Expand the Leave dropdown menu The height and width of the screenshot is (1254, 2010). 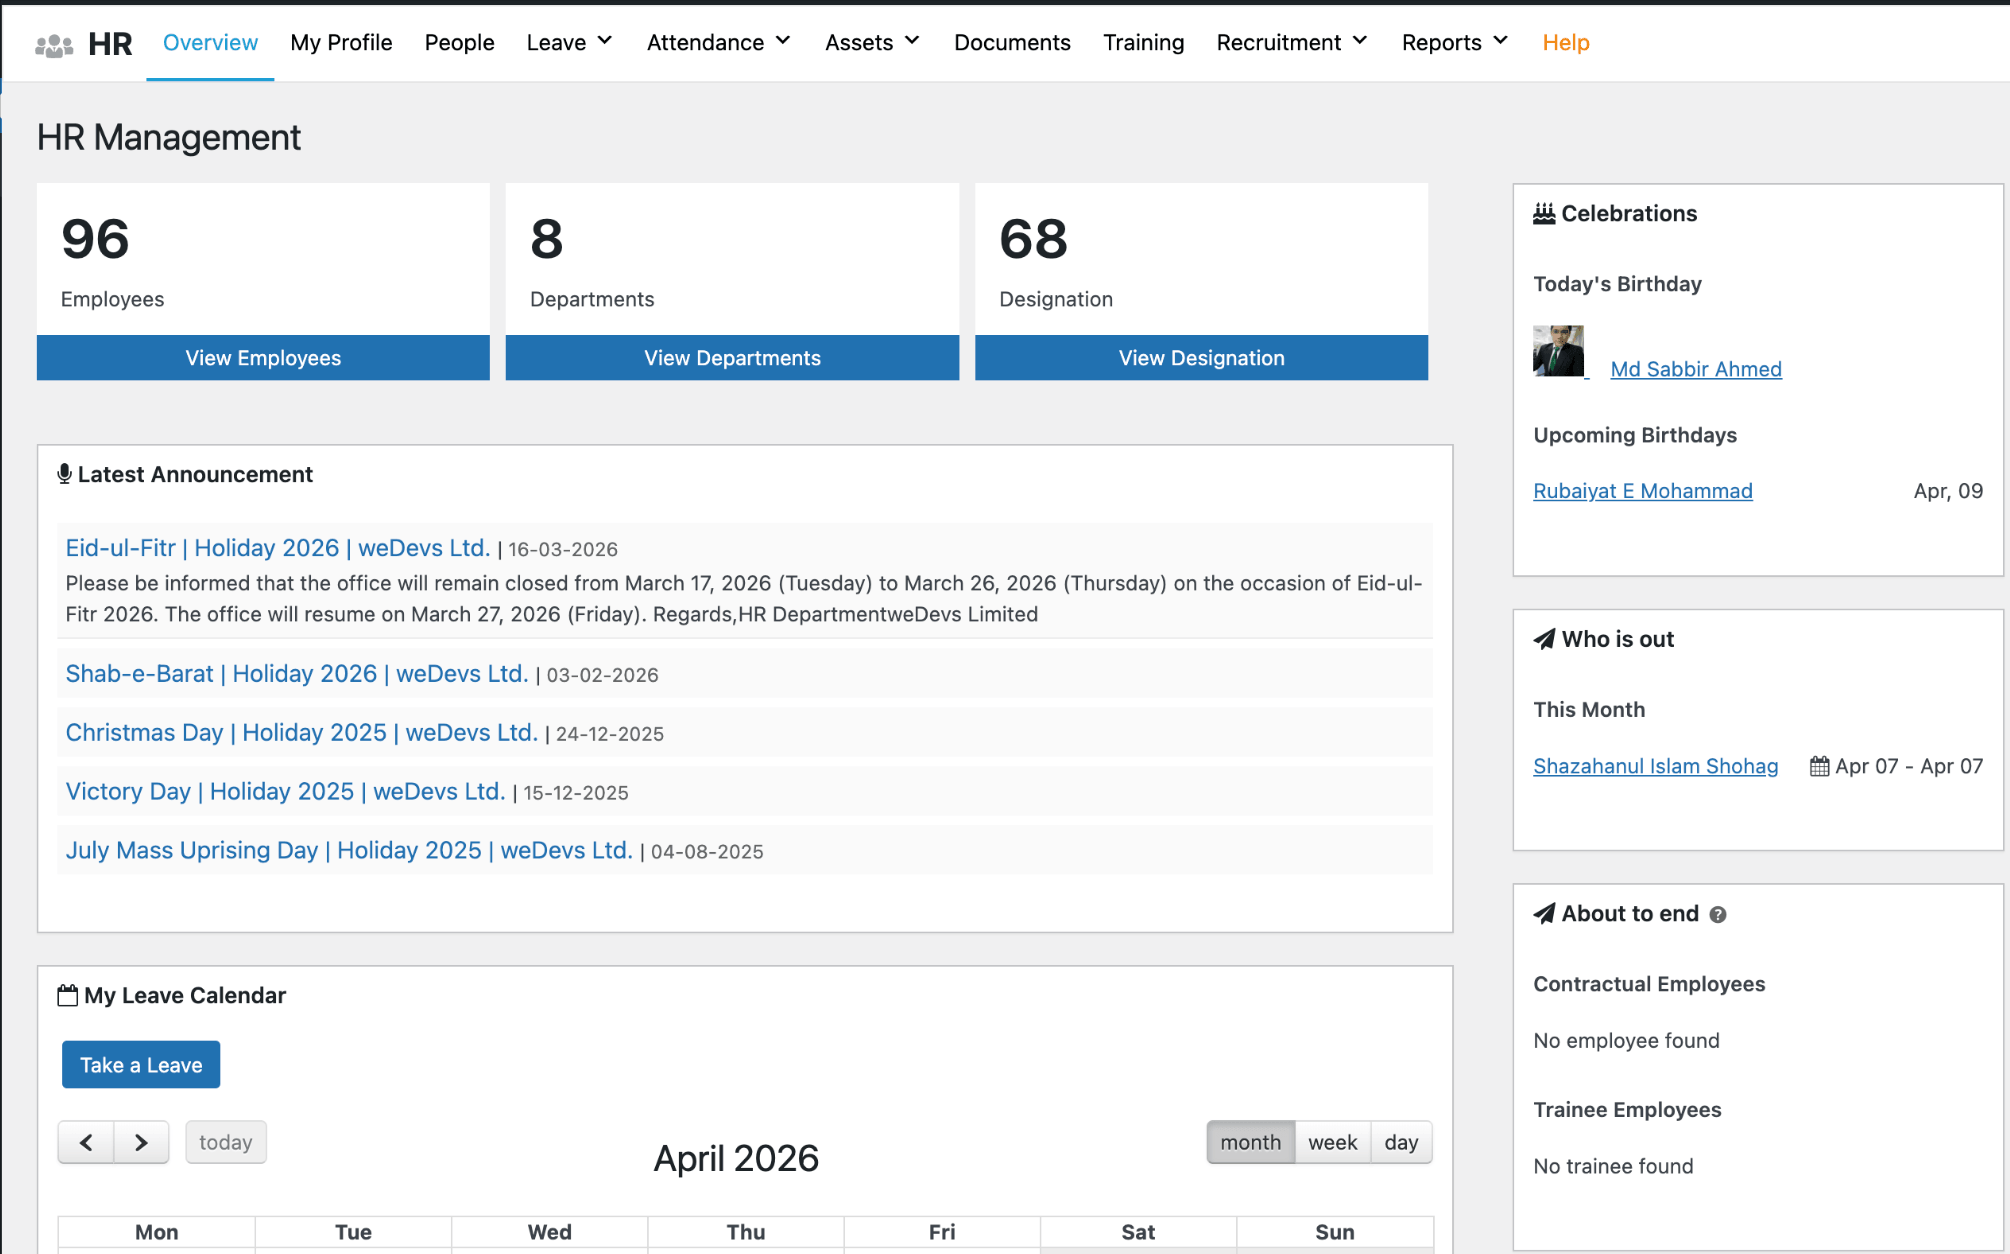click(x=568, y=42)
